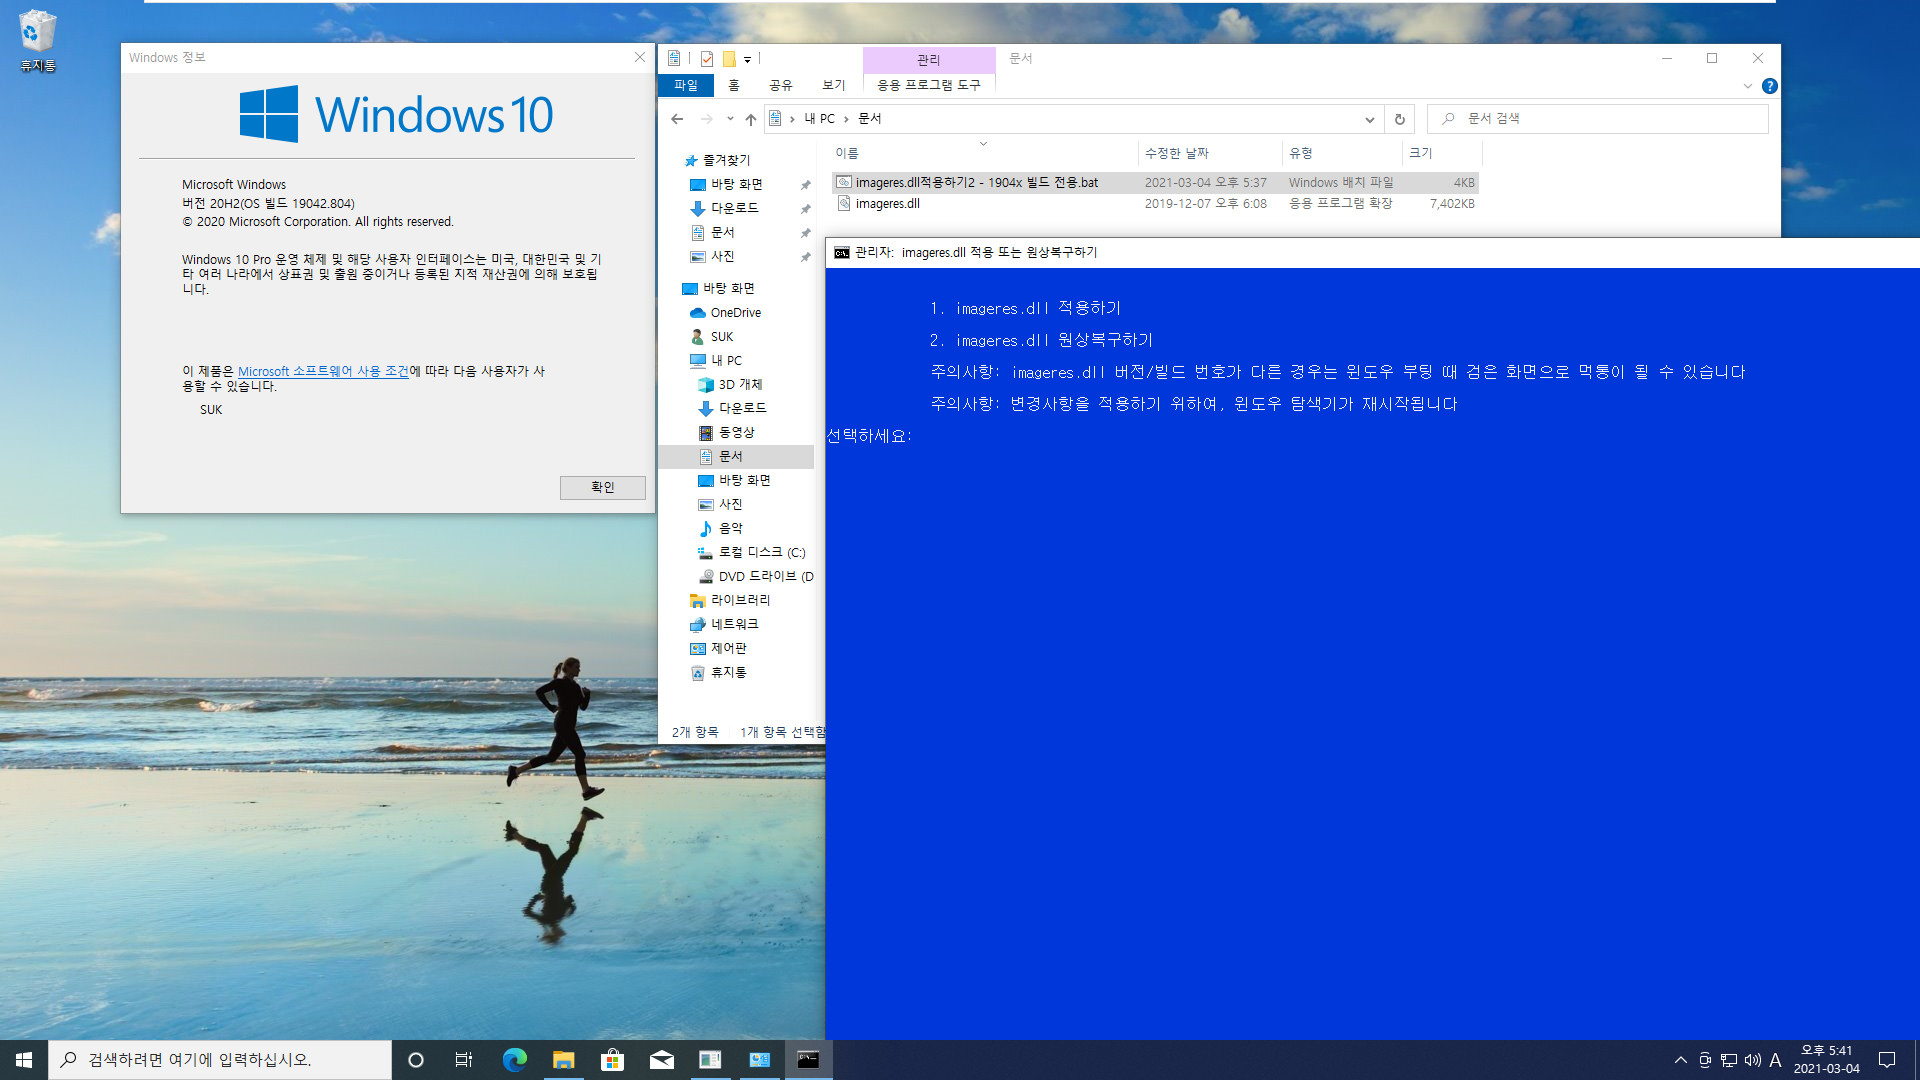1920x1080 pixels.
Task: Click 내 PC breadcrumb in address bar
Action: pos(820,119)
